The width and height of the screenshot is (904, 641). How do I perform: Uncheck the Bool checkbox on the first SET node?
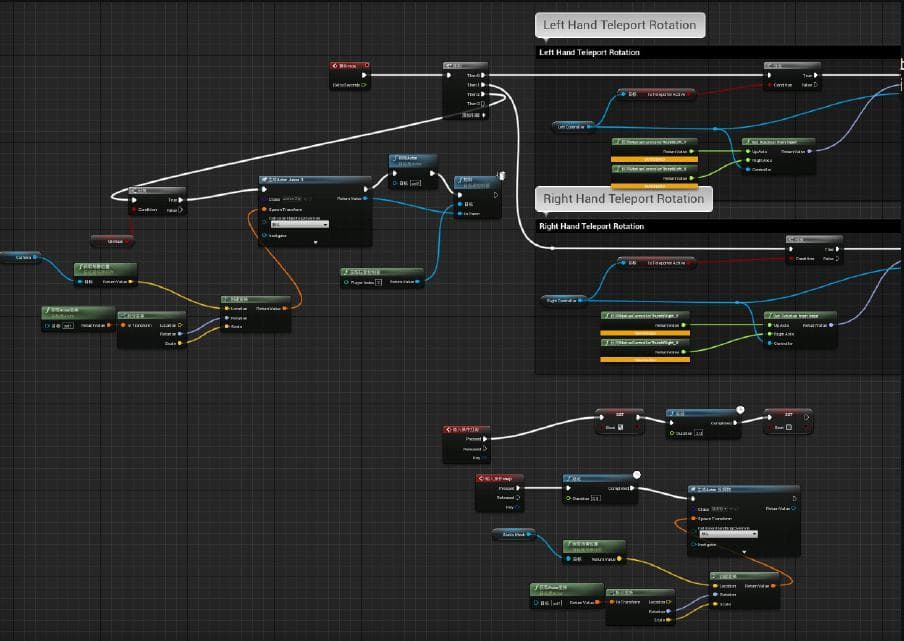620,427
